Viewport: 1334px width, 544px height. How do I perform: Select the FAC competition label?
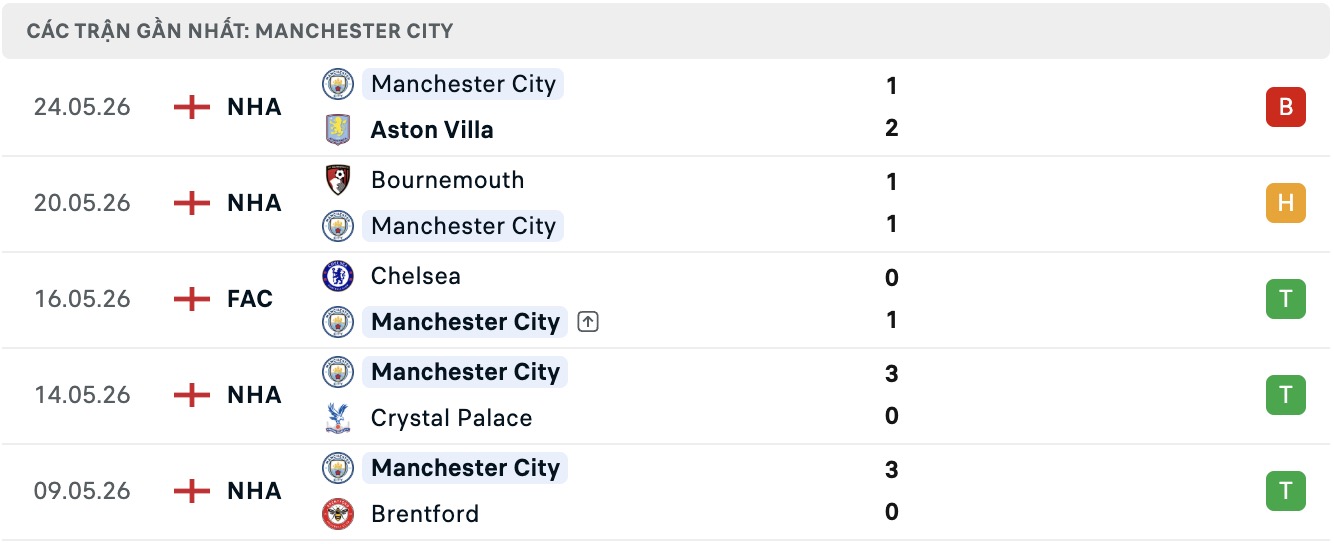(x=250, y=299)
